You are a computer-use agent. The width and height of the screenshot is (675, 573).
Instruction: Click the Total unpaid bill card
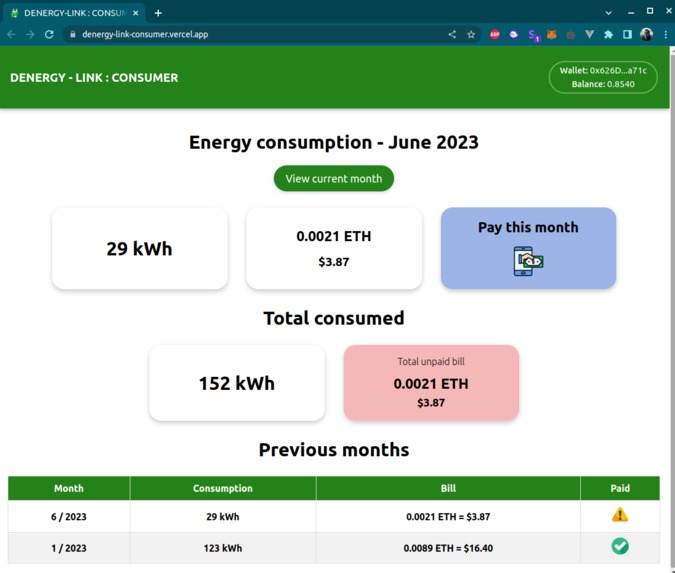pos(431,383)
